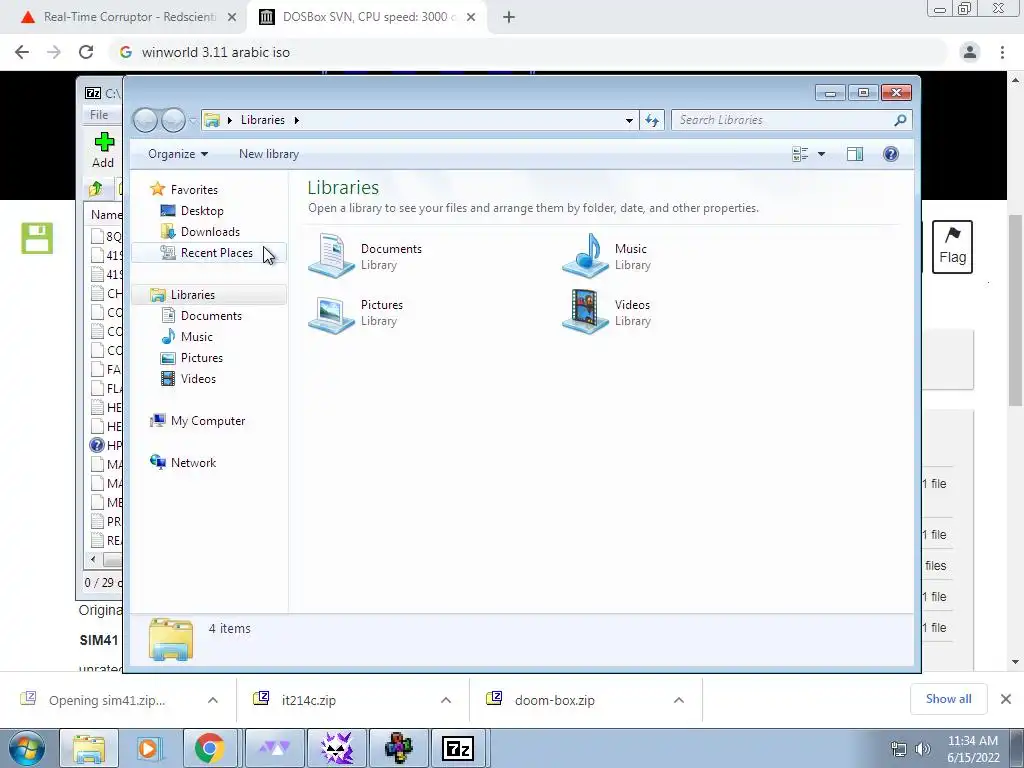Switch to Real-Time Corruptor browser tab

[128, 17]
